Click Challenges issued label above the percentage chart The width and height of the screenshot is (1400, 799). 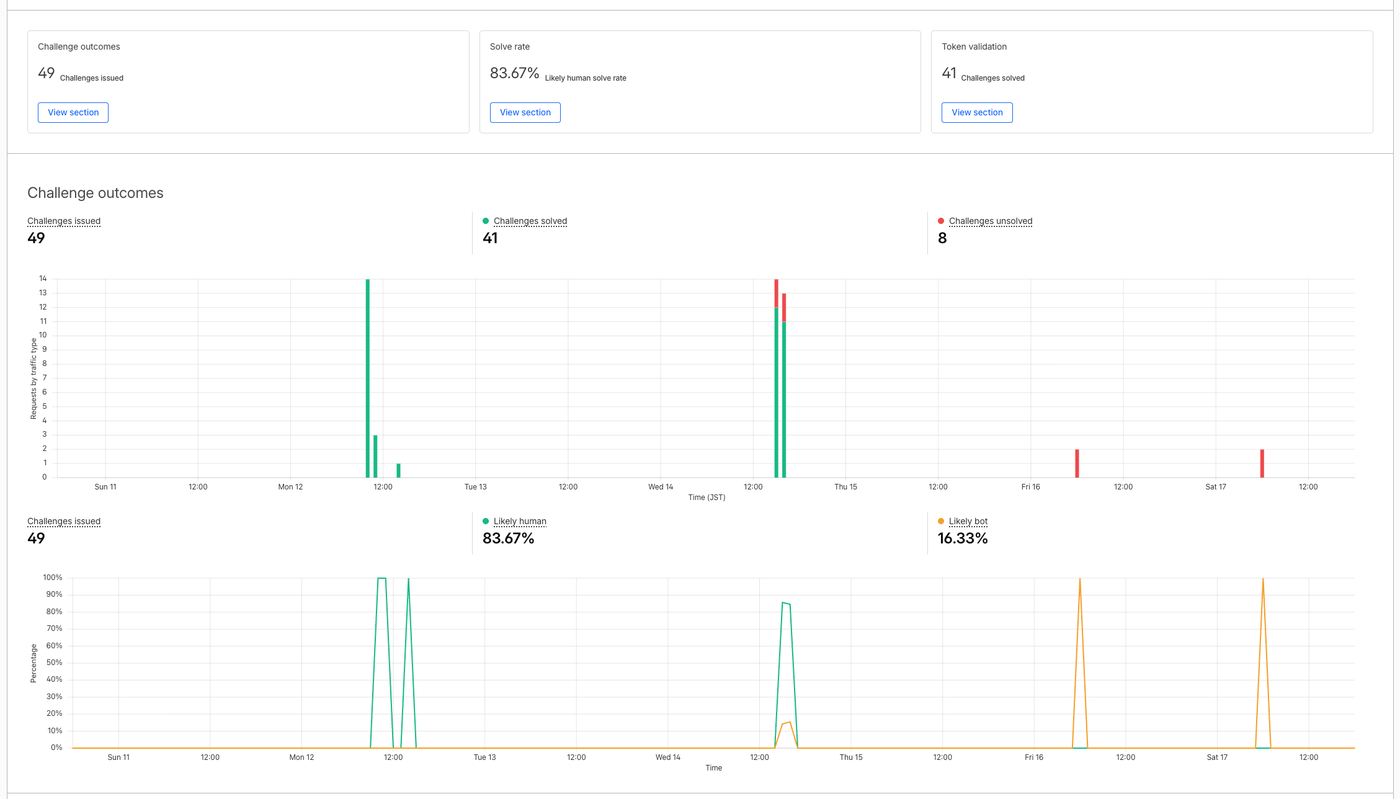coord(64,521)
